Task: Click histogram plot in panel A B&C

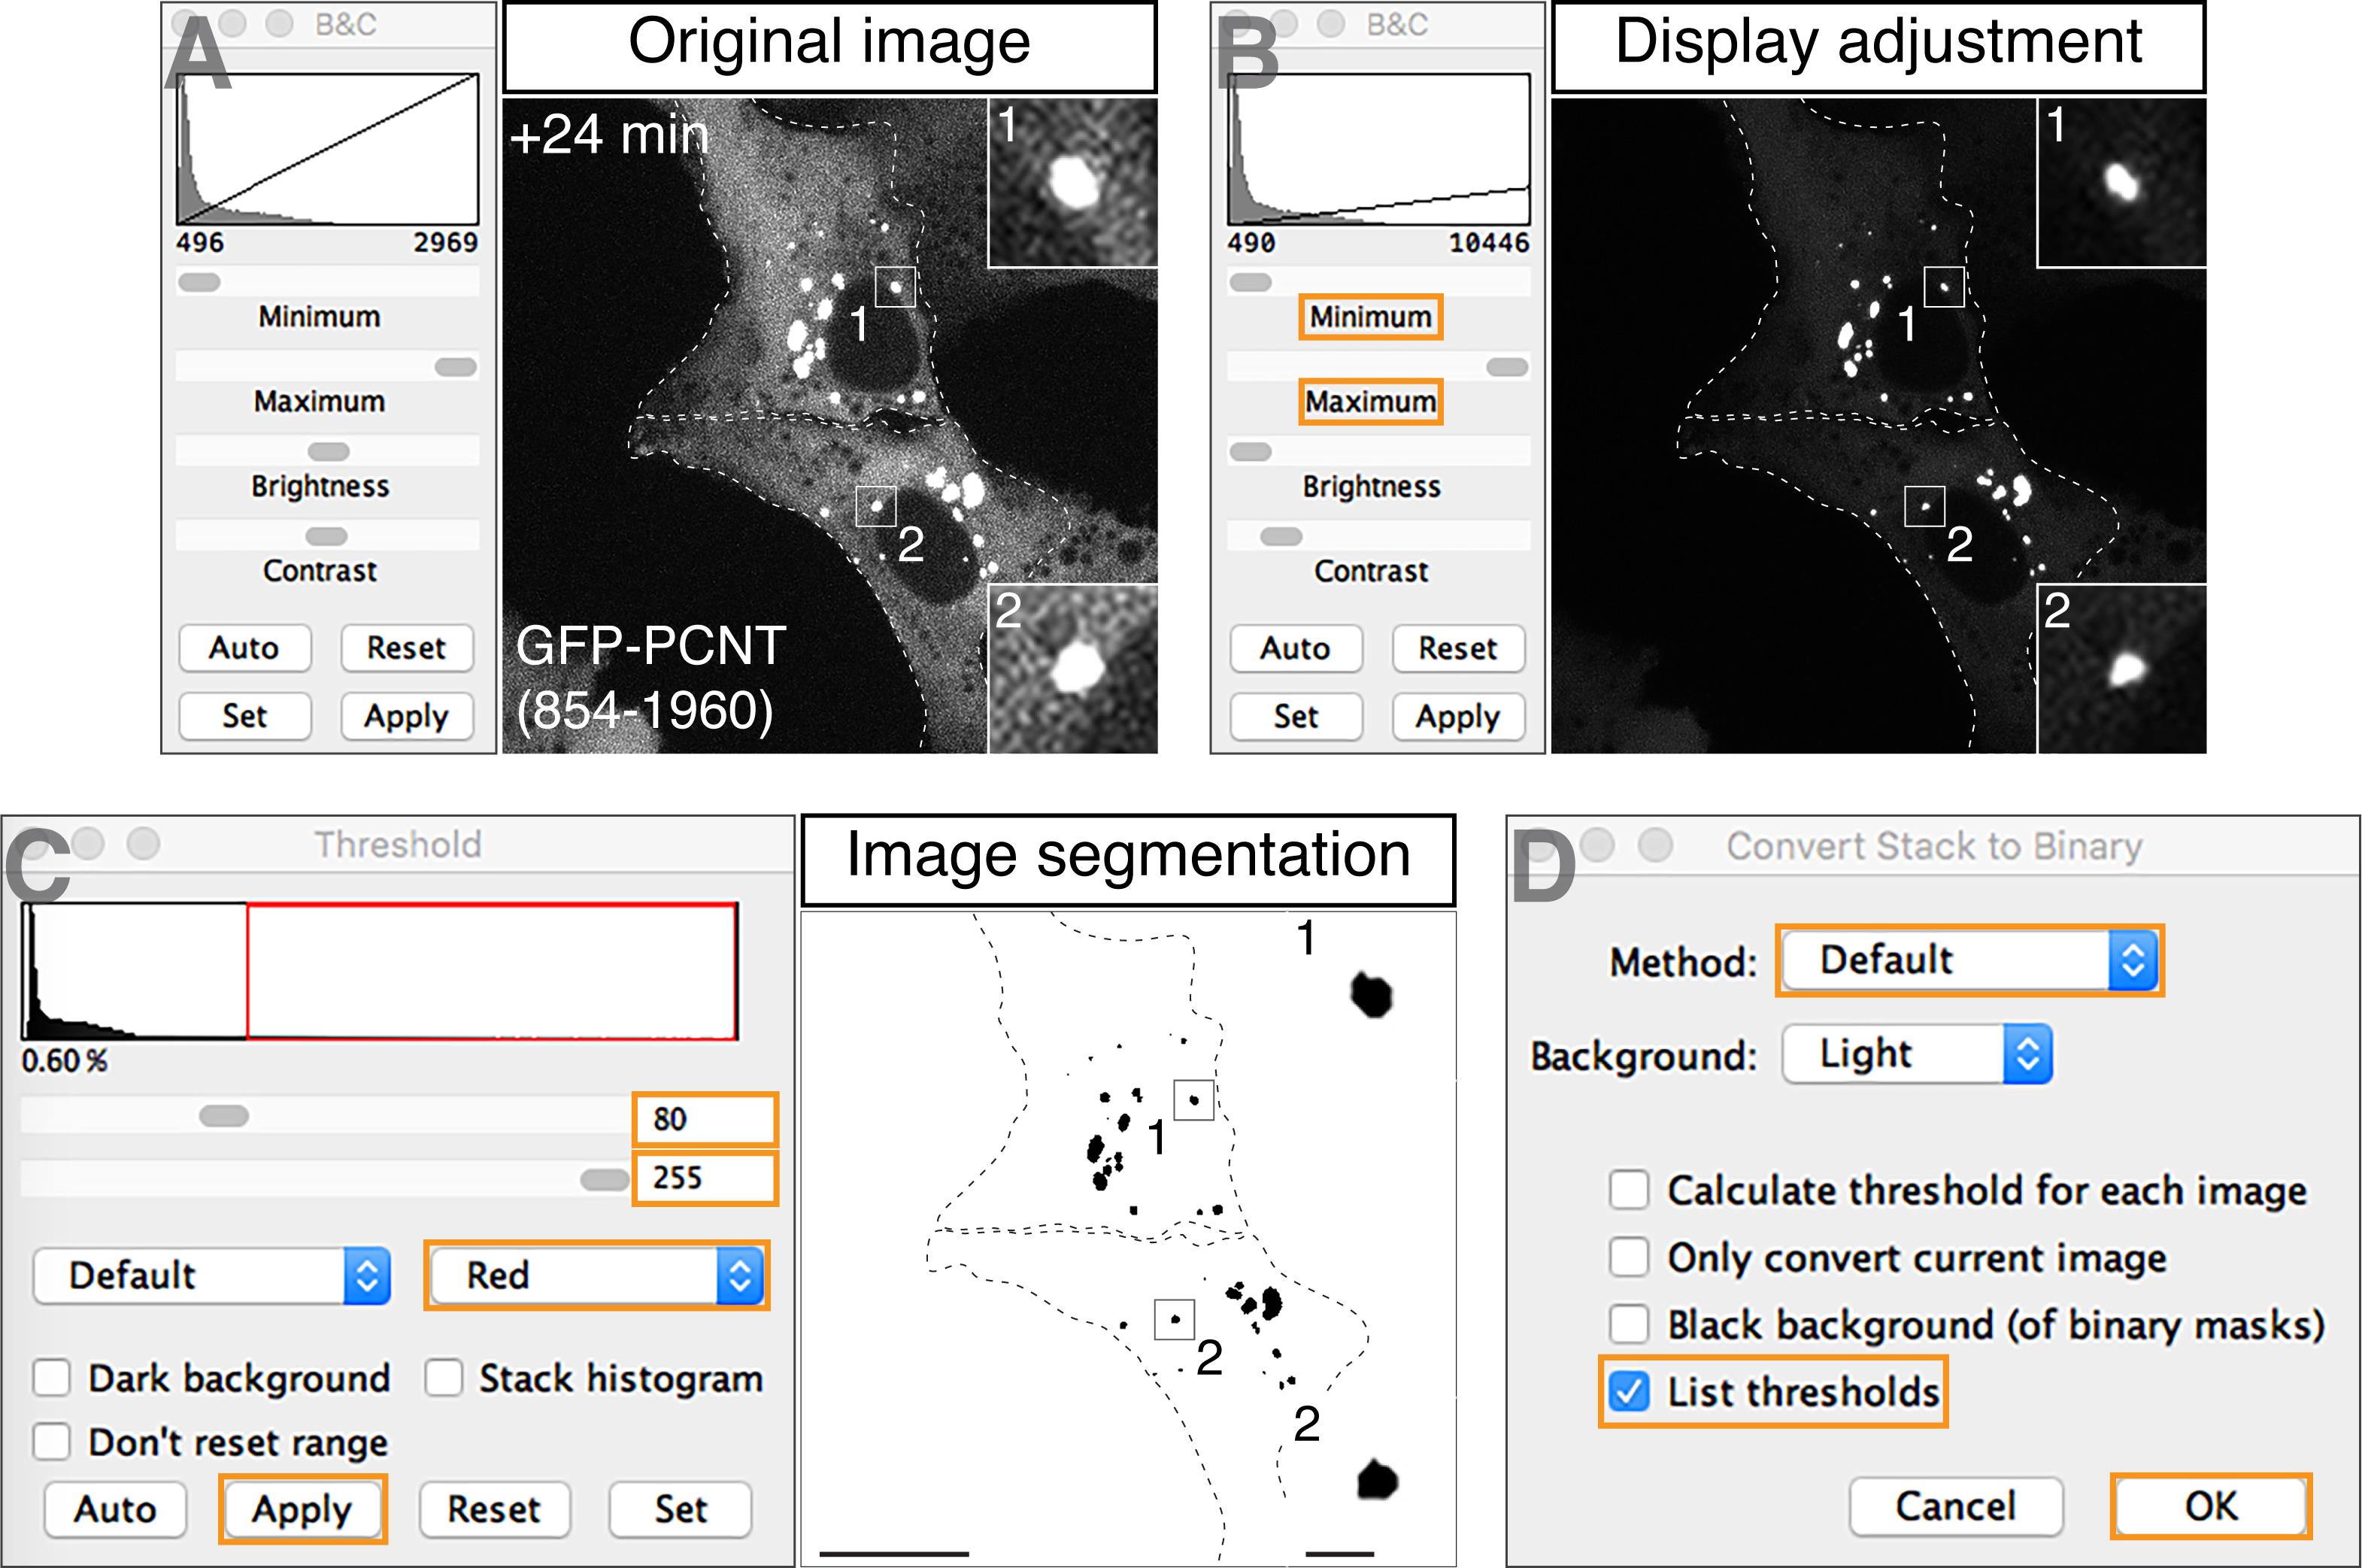Action: (x=328, y=149)
